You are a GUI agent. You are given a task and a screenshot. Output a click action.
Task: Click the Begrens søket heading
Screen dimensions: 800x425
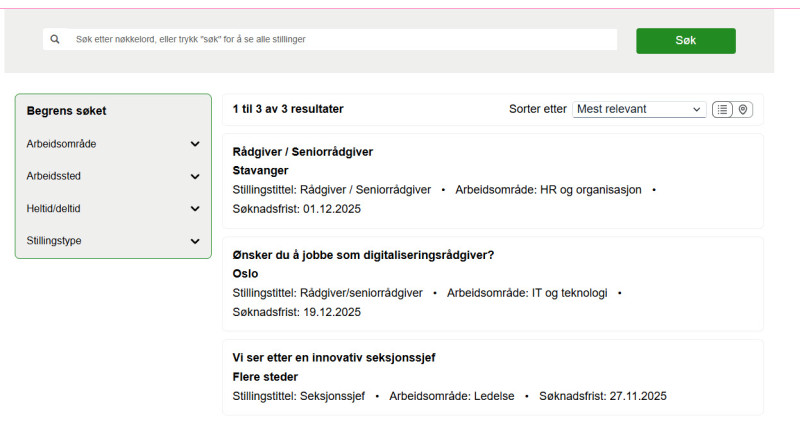coord(66,111)
